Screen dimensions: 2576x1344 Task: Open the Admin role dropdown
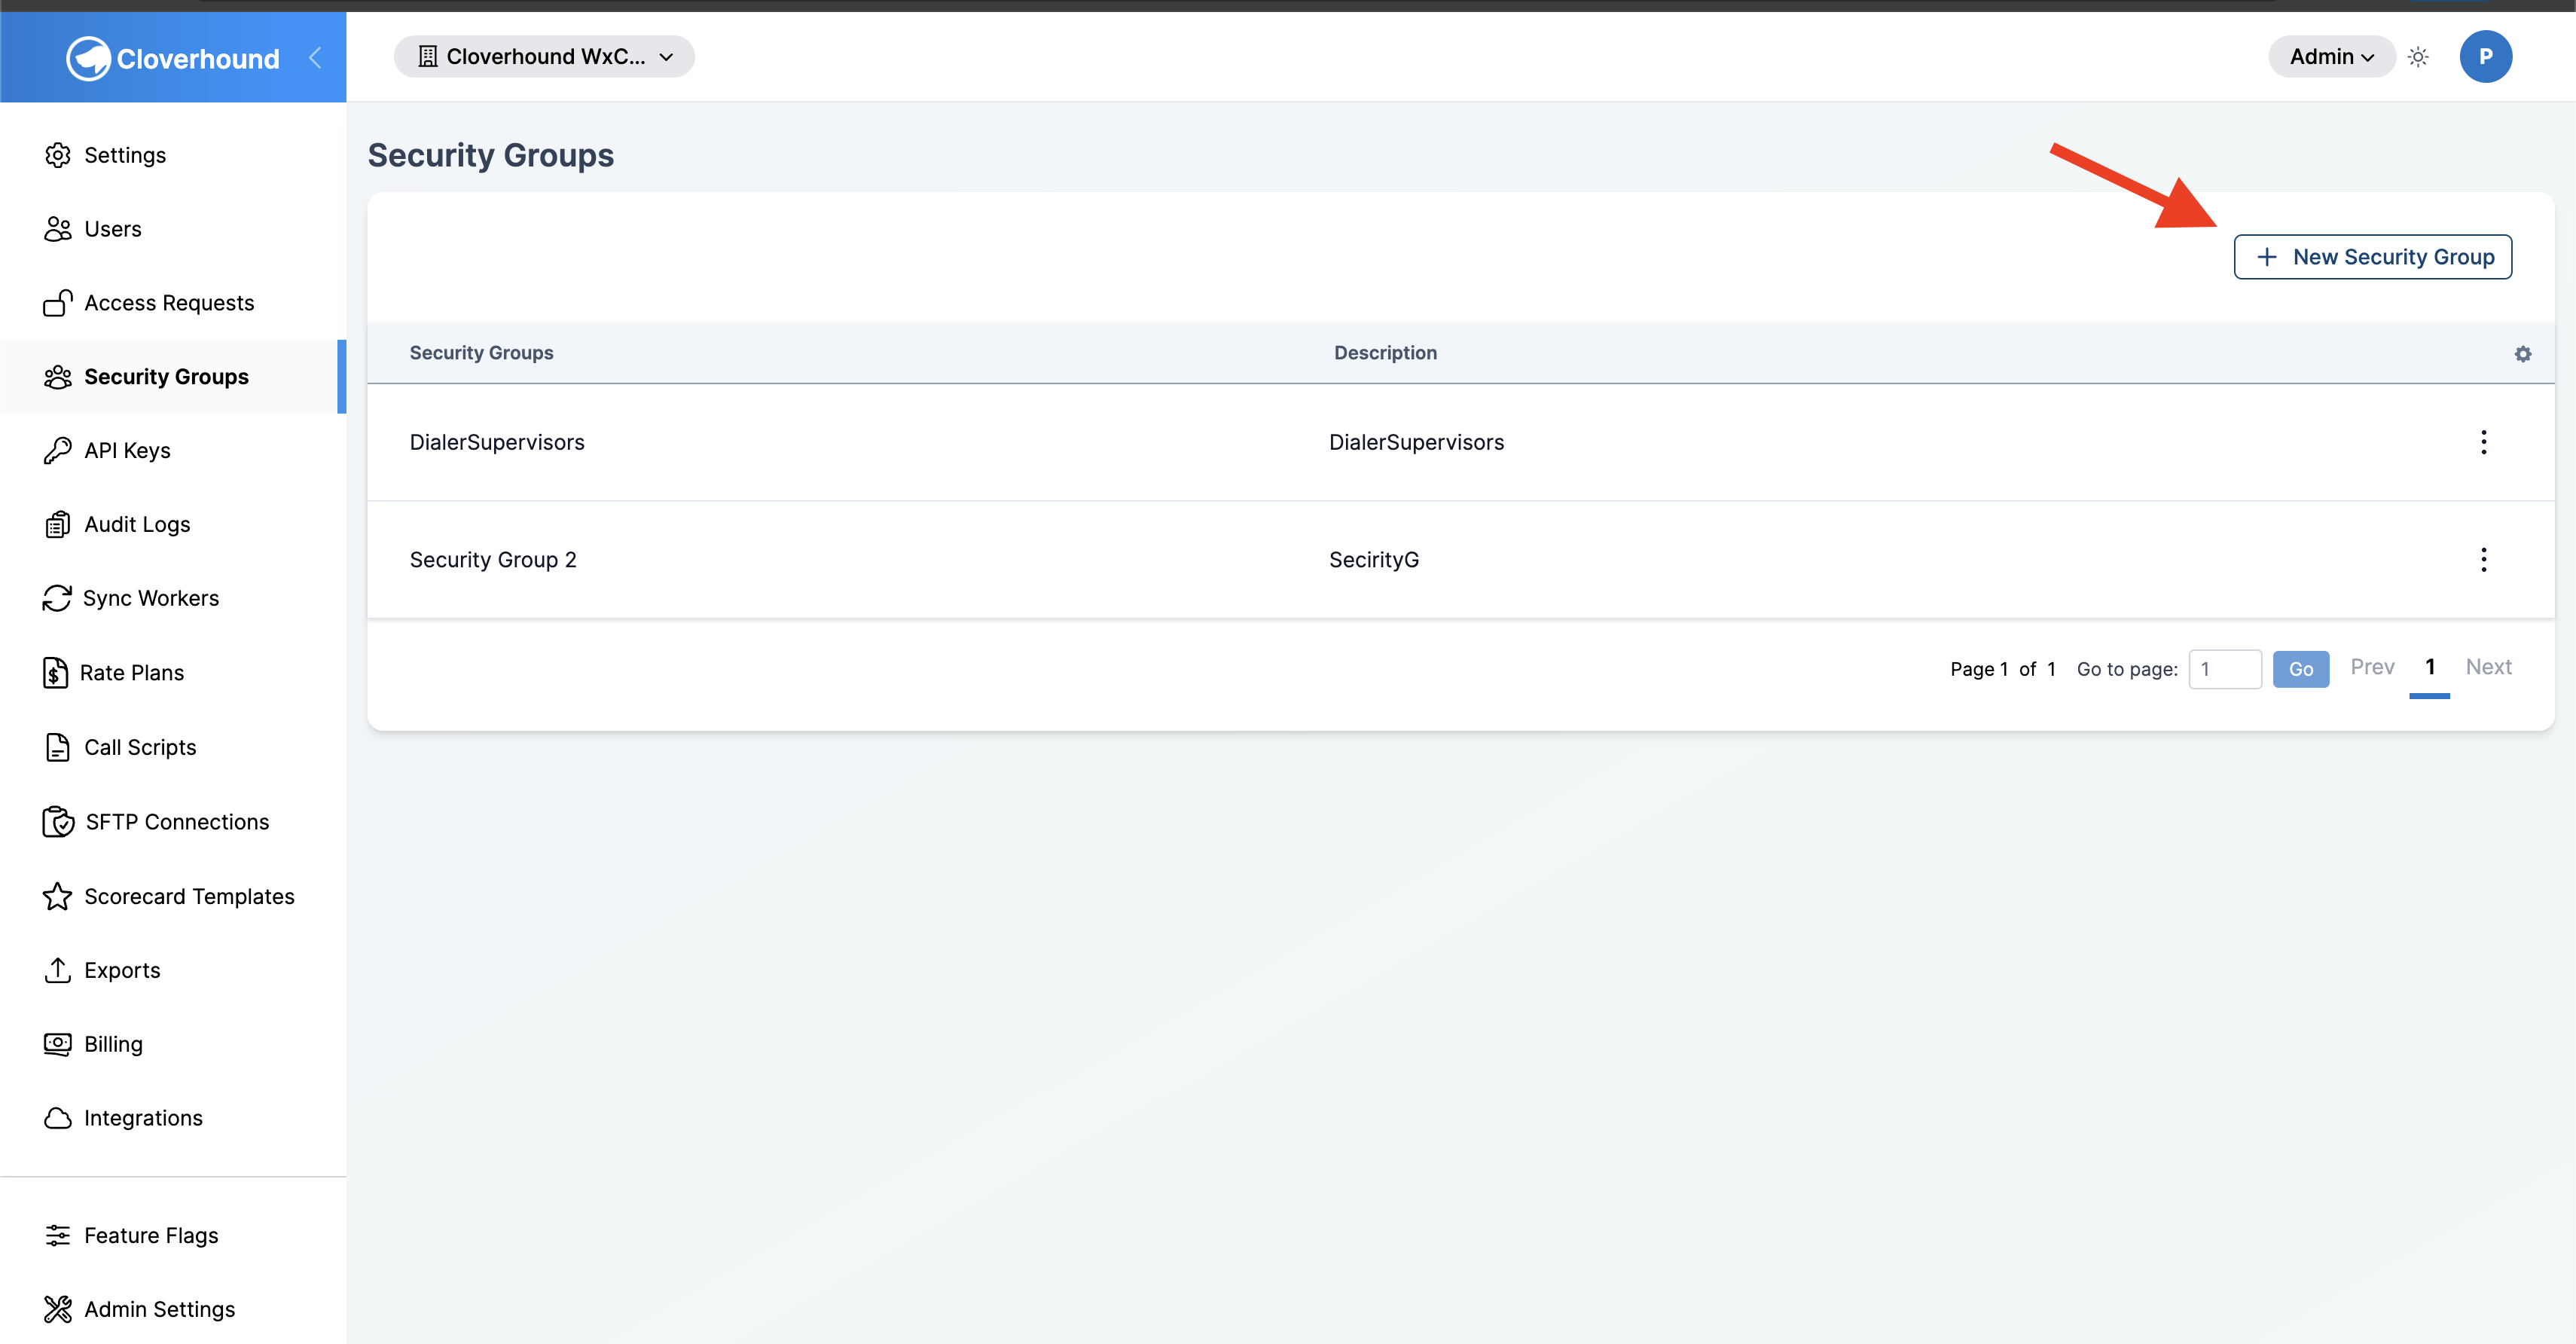[x=2331, y=57]
